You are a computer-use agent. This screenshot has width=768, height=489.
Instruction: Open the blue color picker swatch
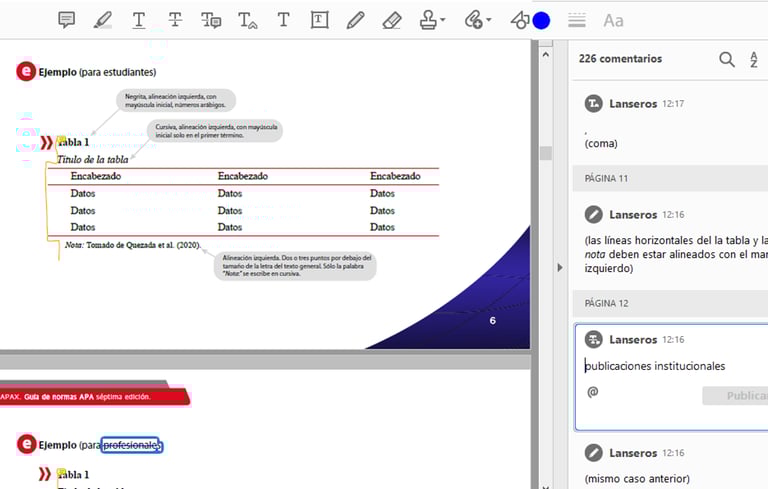[541, 21]
